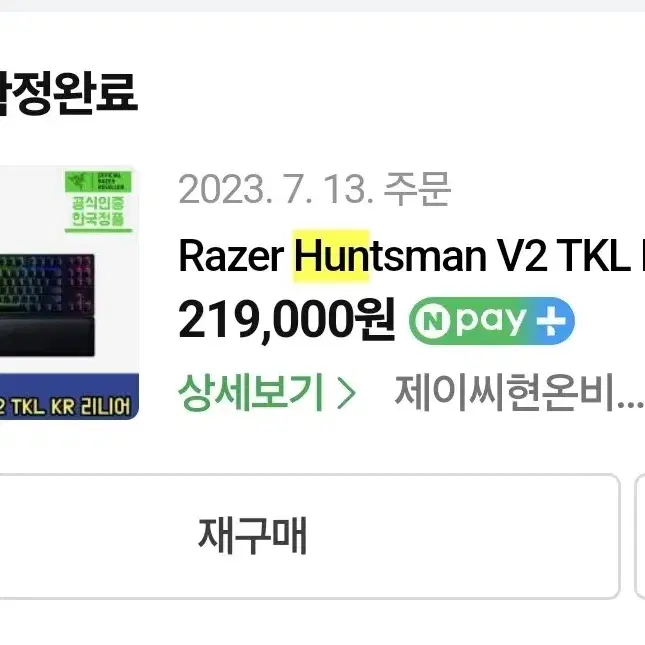Click the 2023. 7. 13. 주문 order date
The height and width of the screenshot is (645, 645).
[x=315, y=190]
